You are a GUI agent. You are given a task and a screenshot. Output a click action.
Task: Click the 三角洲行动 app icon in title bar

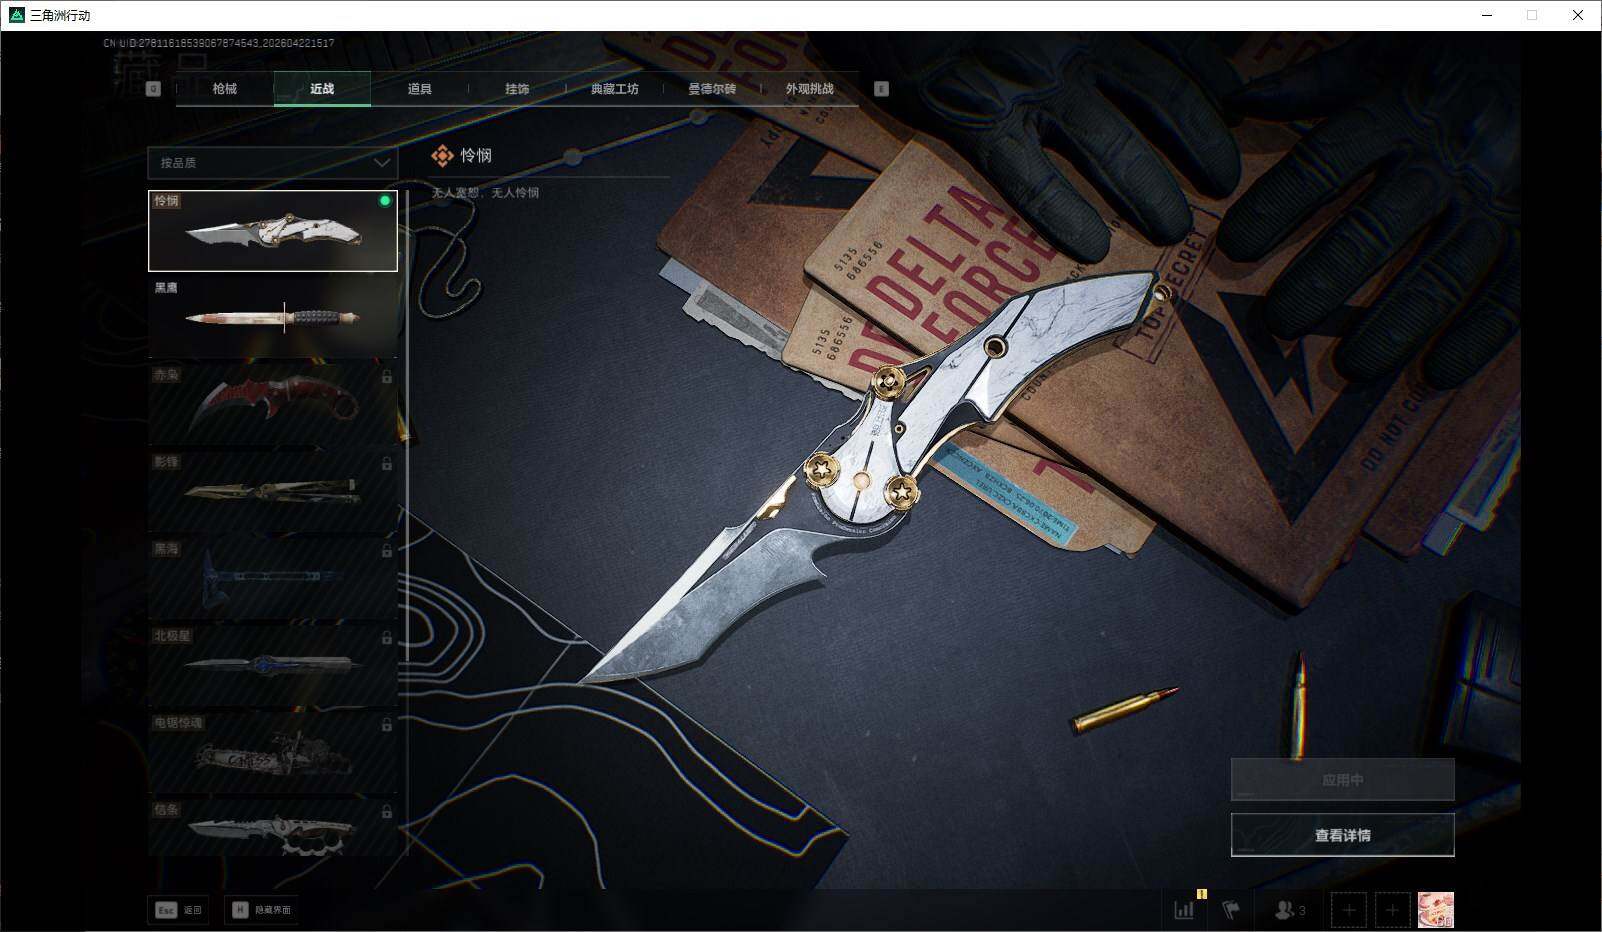[16, 15]
